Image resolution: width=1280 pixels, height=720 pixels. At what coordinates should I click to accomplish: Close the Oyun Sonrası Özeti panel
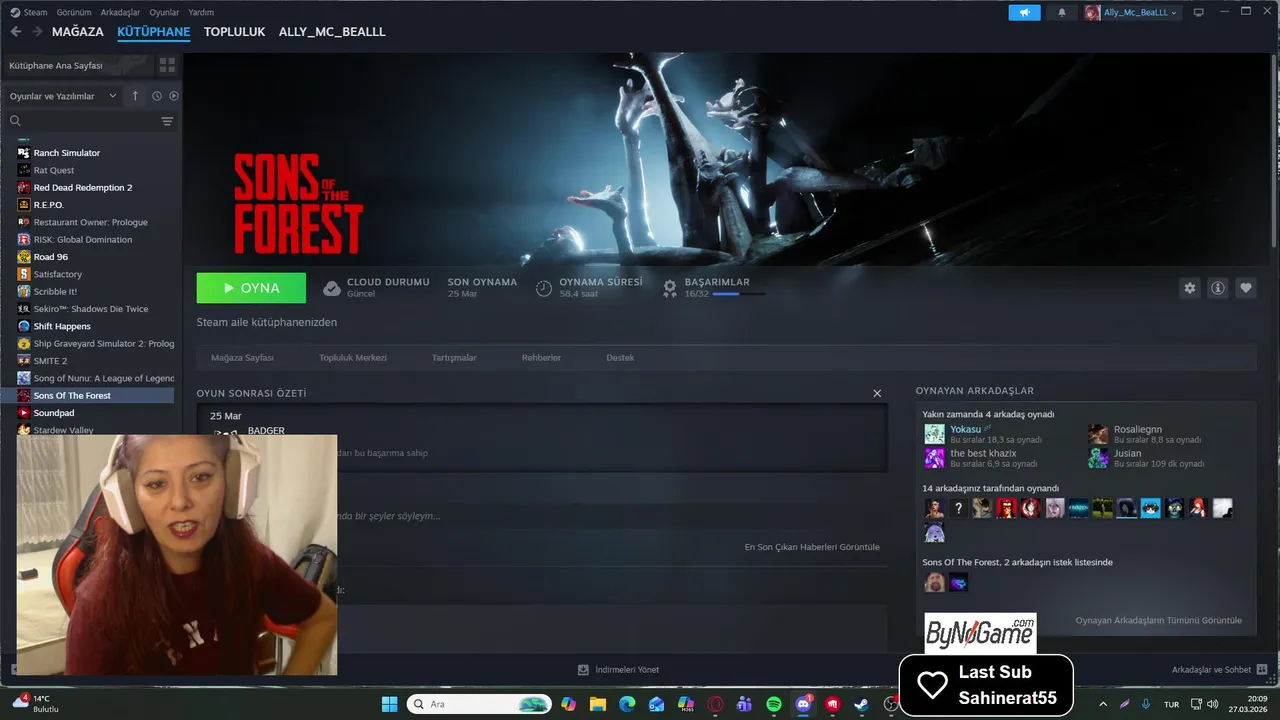click(x=877, y=393)
